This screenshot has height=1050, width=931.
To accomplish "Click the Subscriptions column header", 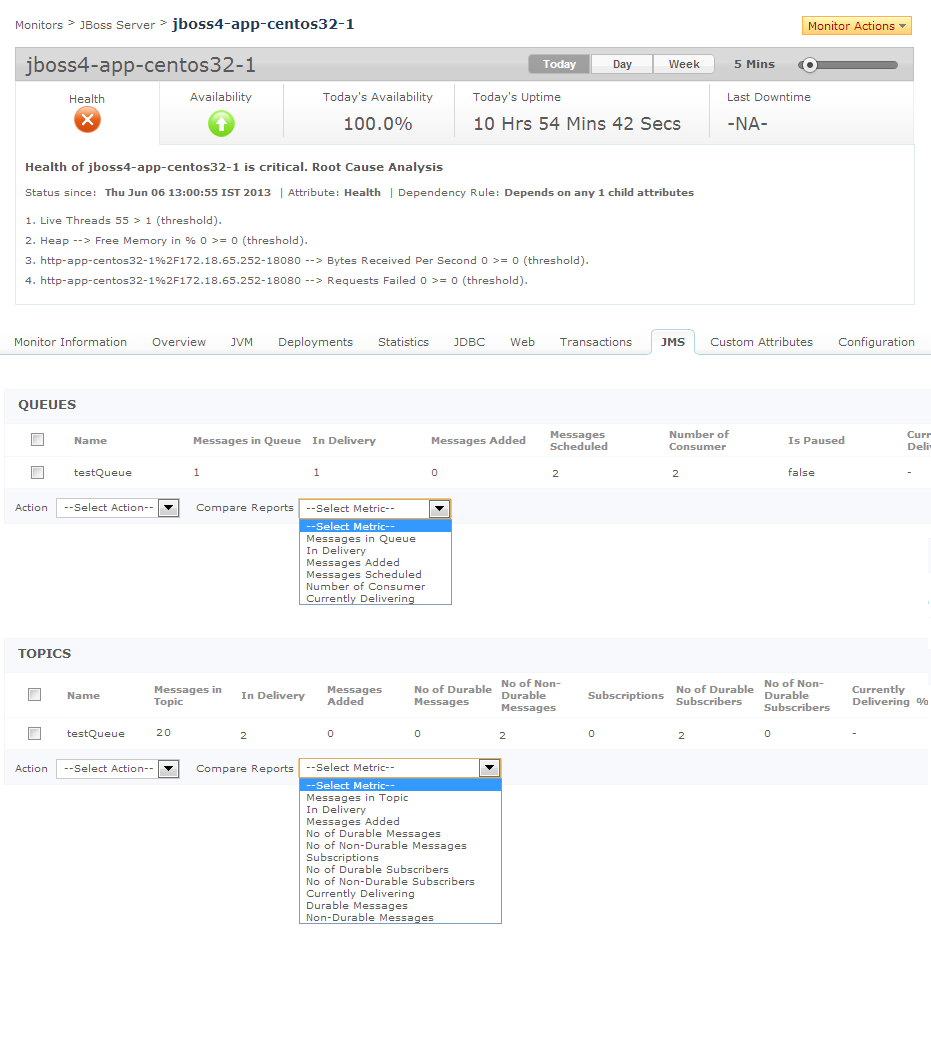I will point(626,696).
